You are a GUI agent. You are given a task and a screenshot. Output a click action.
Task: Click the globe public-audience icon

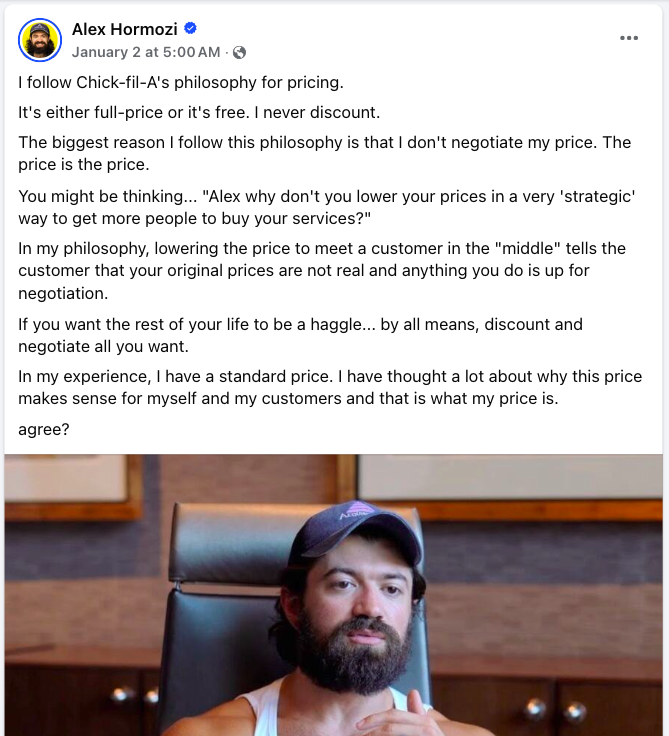coord(239,52)
